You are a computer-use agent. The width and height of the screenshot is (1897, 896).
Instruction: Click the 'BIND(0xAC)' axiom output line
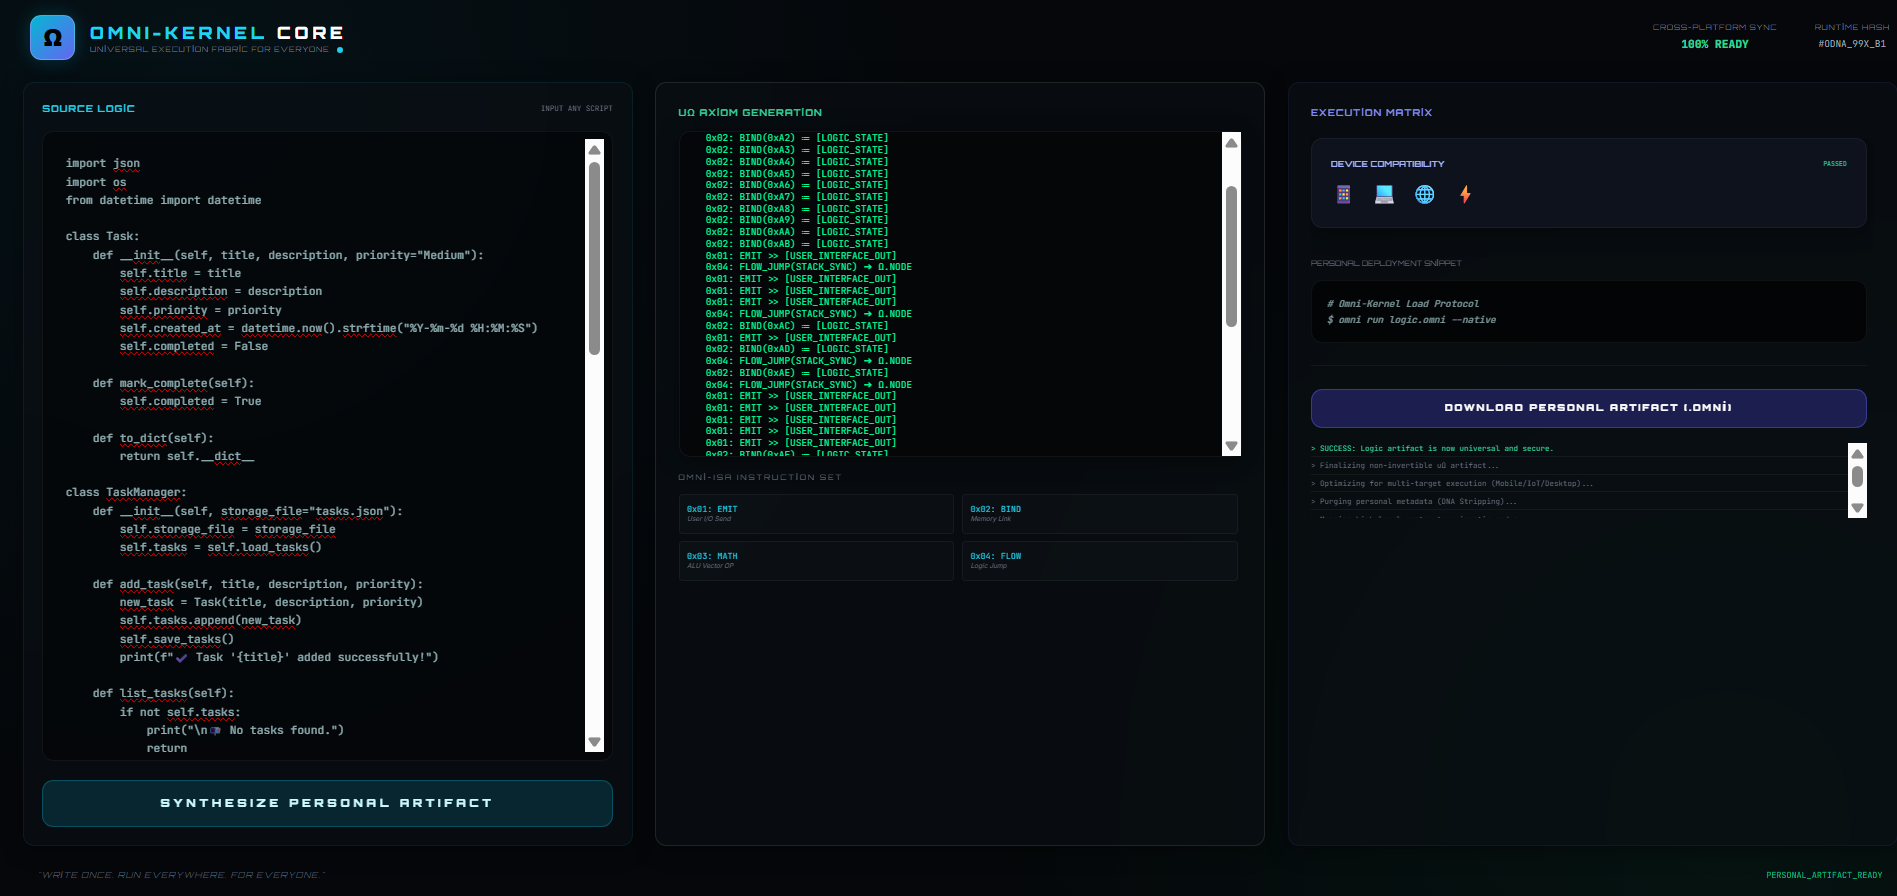tap(797, 326)
